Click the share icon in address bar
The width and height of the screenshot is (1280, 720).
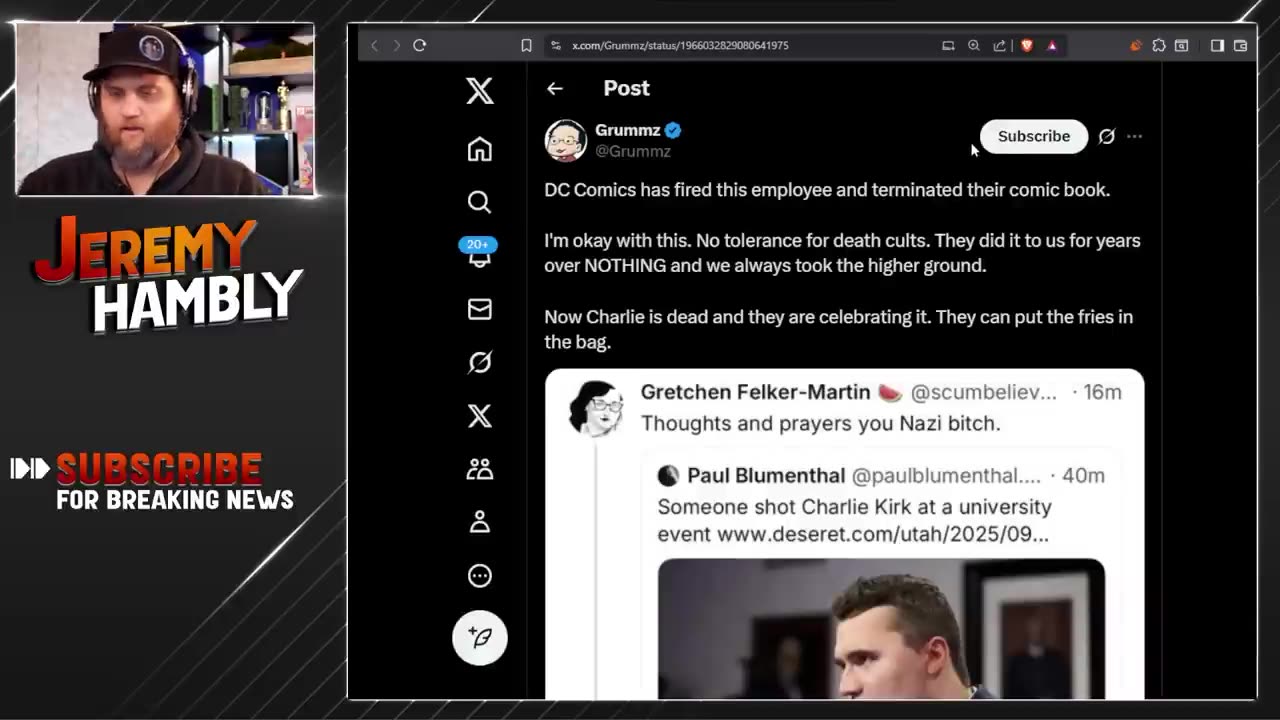click(999, 45)
